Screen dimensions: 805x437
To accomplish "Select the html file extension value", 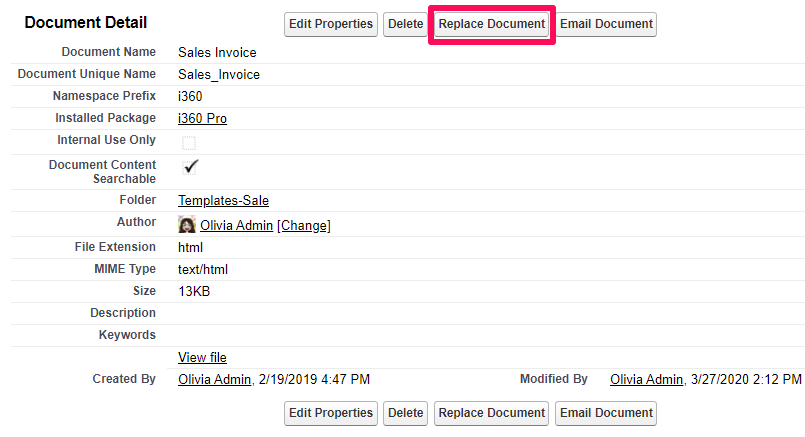I will click(x=190, y=248).
